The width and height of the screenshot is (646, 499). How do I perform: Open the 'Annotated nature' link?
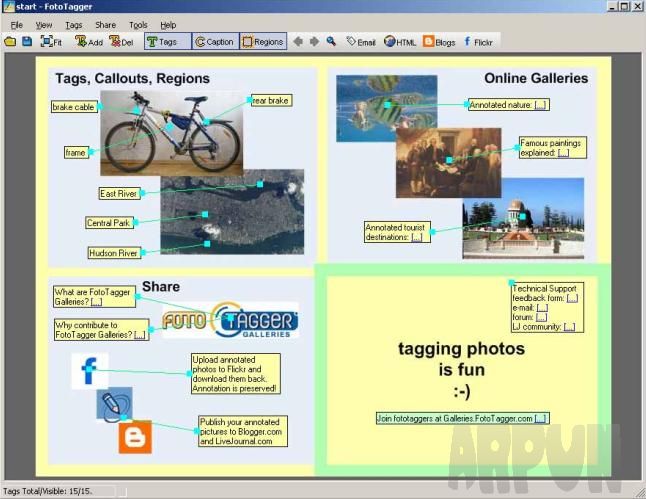[x=540, y=105]
